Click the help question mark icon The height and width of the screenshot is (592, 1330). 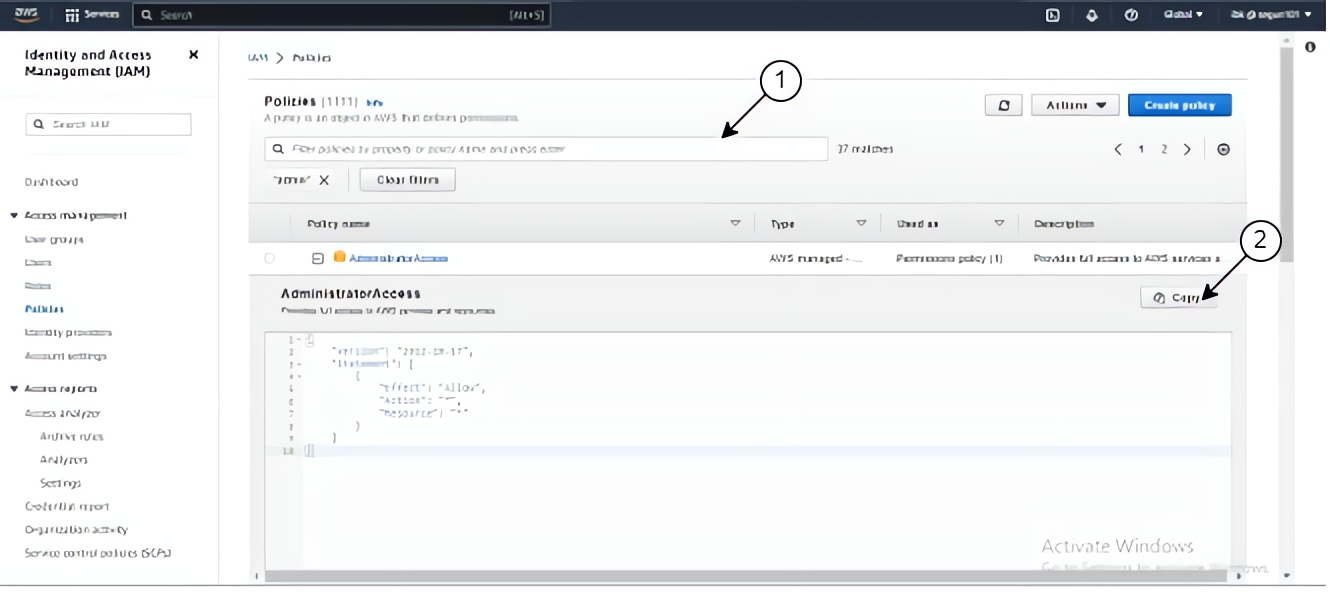1131,15
